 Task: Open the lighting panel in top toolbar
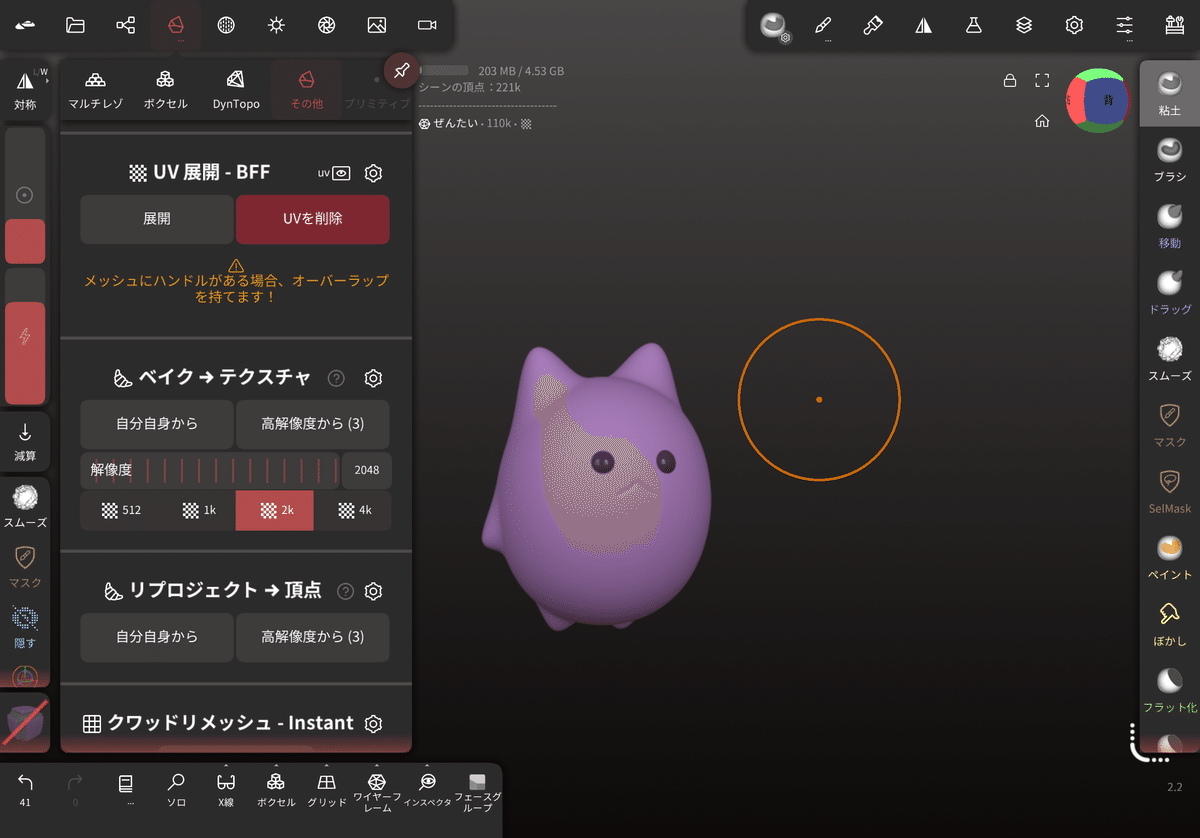click(x=276, y=25)
